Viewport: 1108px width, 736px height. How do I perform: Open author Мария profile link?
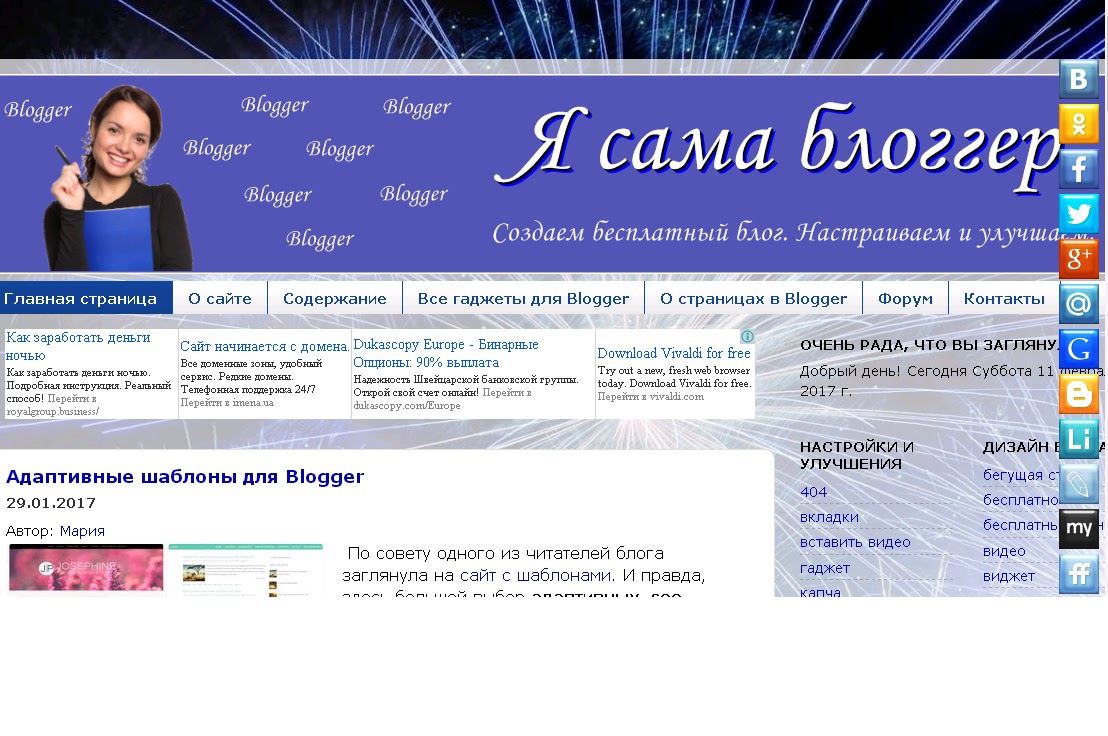82,530
